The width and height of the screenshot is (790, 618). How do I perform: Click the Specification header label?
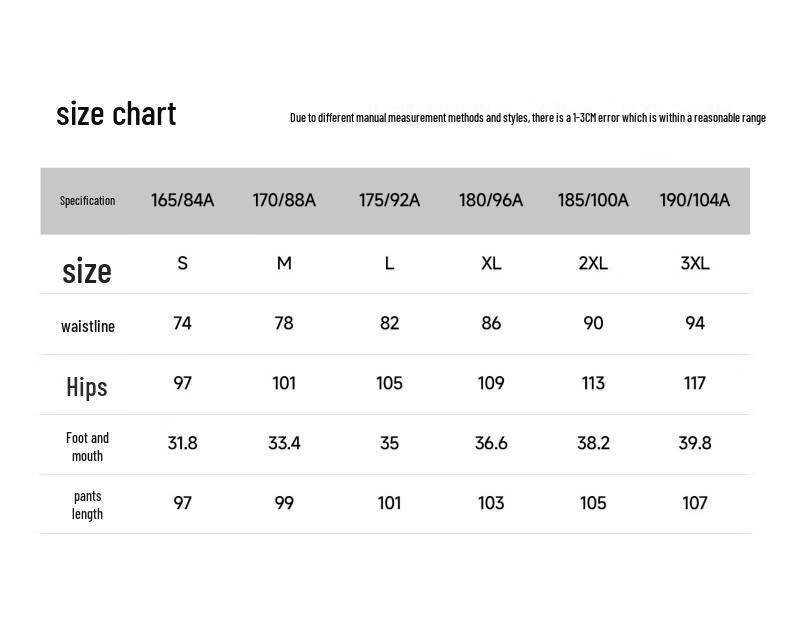pos(87,201)
